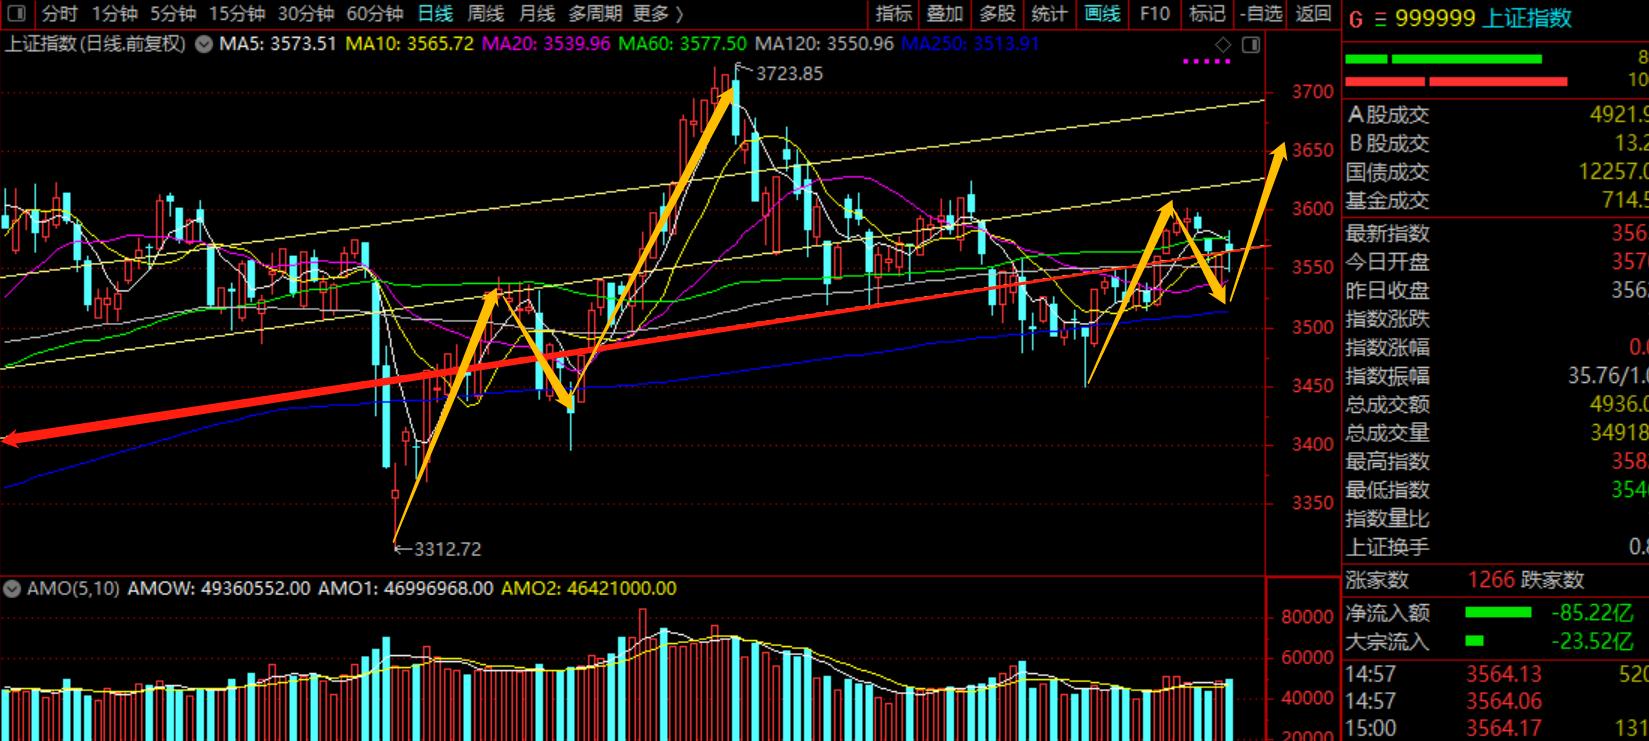Image resolution: width=1649 pixels, height=741 pixels.
Task: Switch to 日线 daily period
Action: (435, 13)
